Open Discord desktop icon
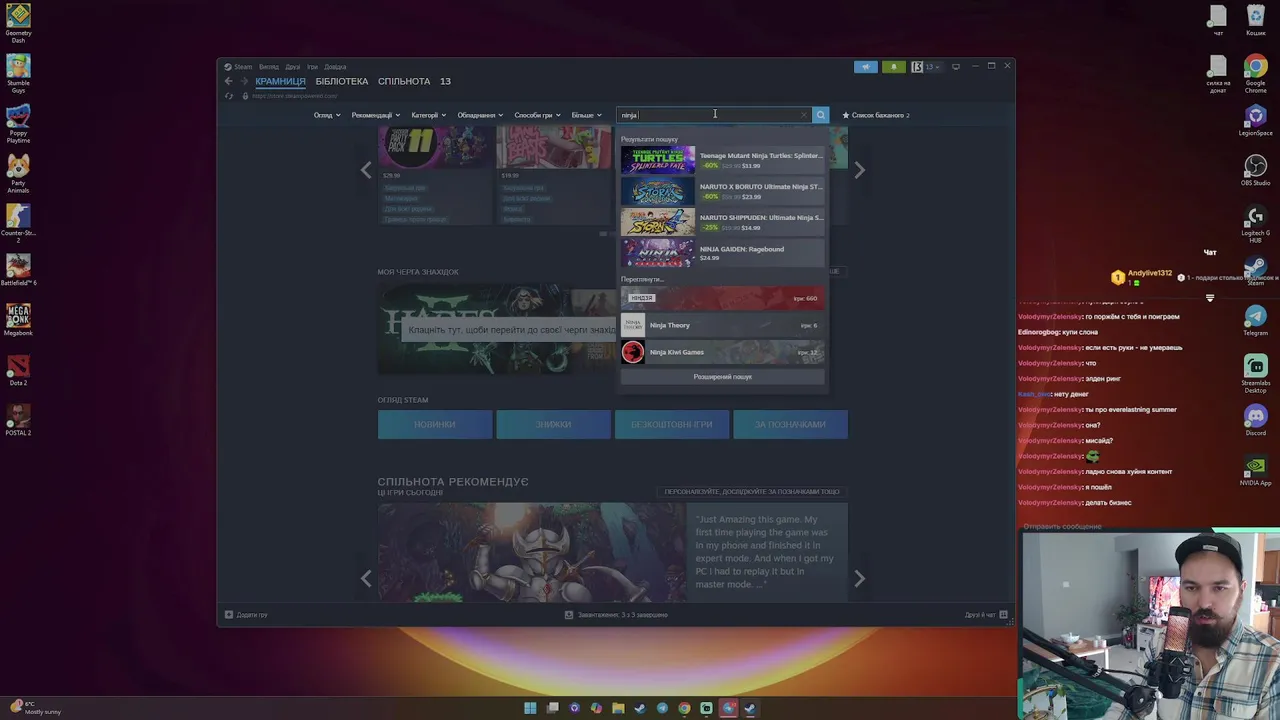This screenshot has width=1280, height=720. tap(1255, 418)
